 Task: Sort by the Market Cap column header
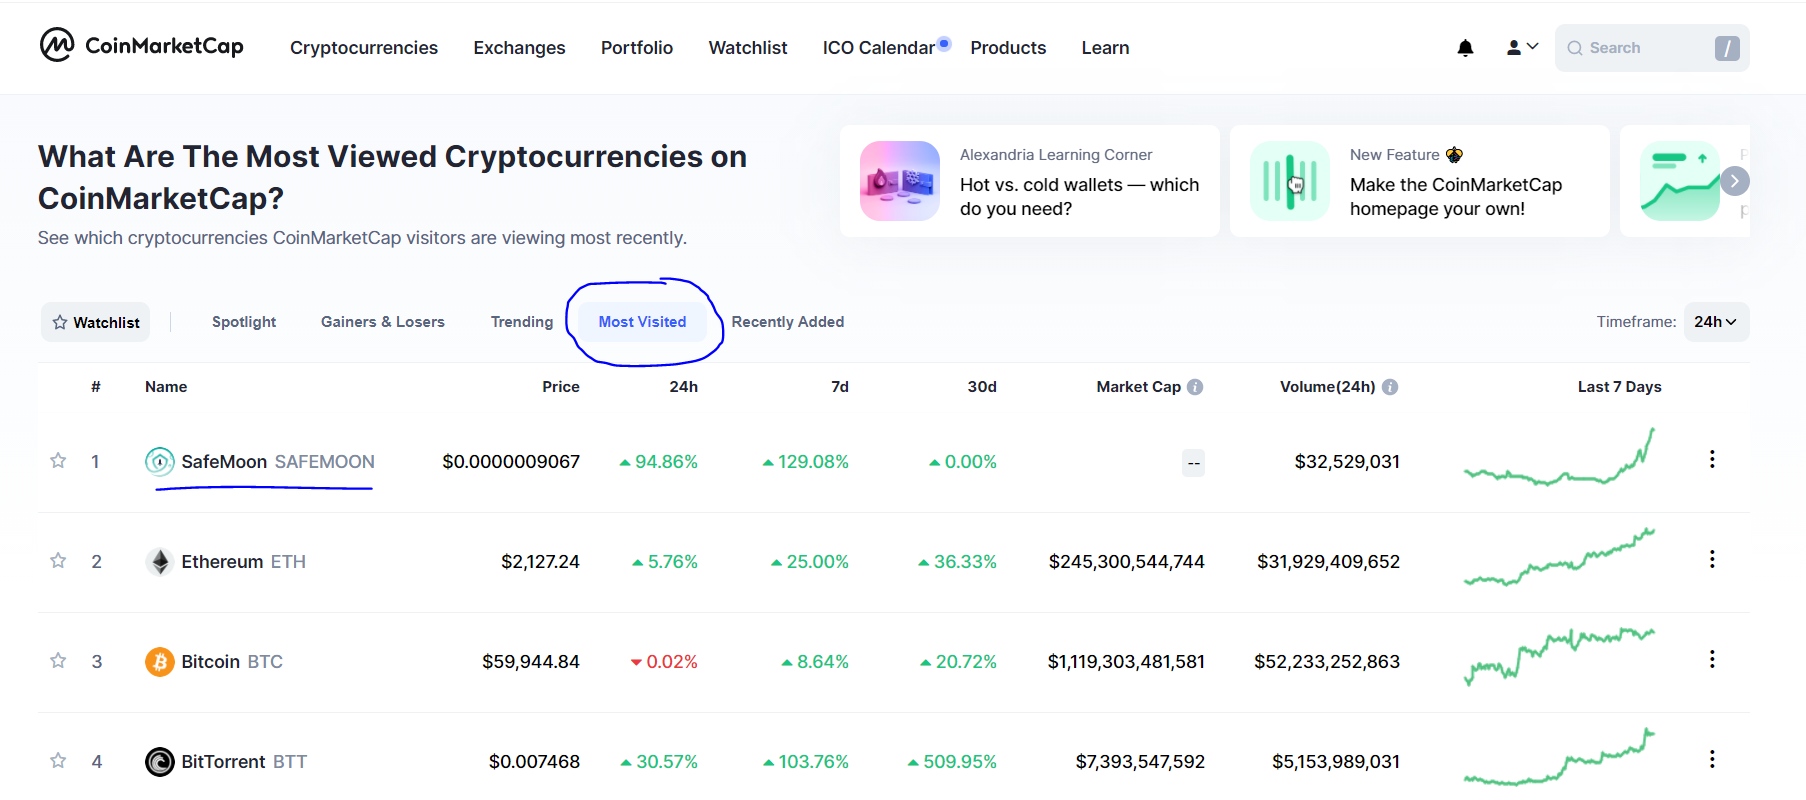[1138, 387]
